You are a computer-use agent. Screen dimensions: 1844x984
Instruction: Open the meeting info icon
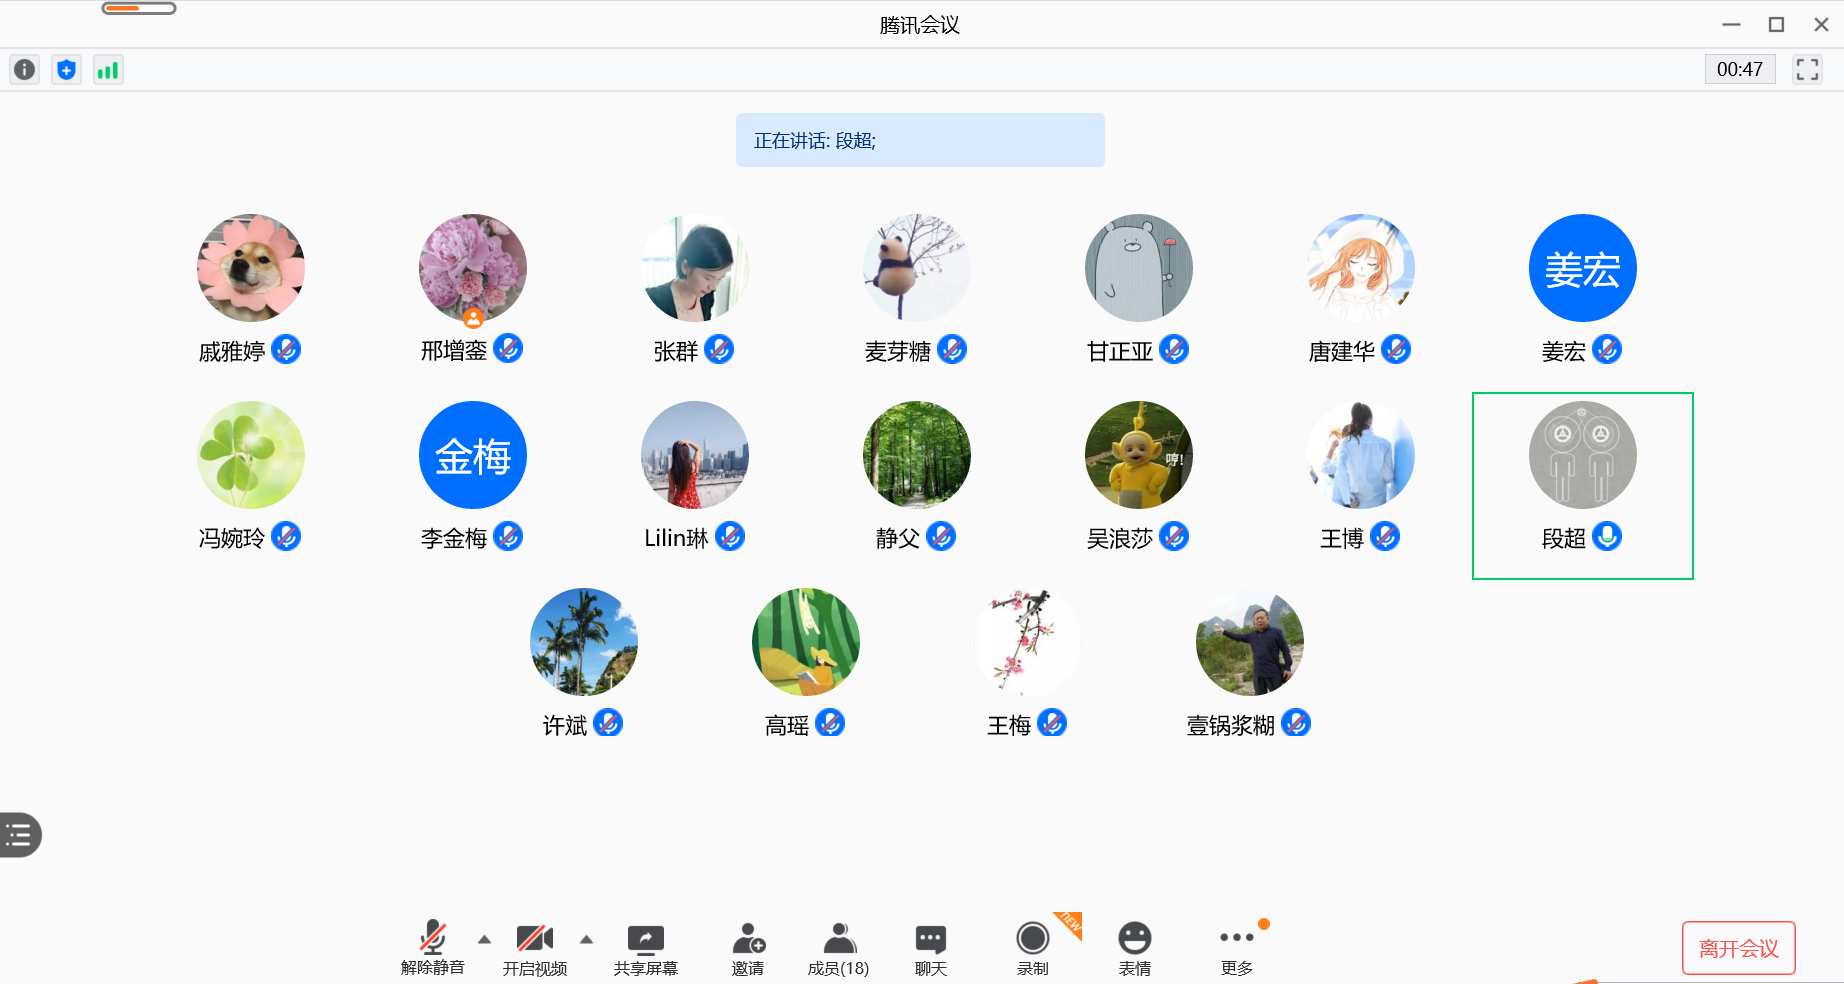tap(24, 70)
